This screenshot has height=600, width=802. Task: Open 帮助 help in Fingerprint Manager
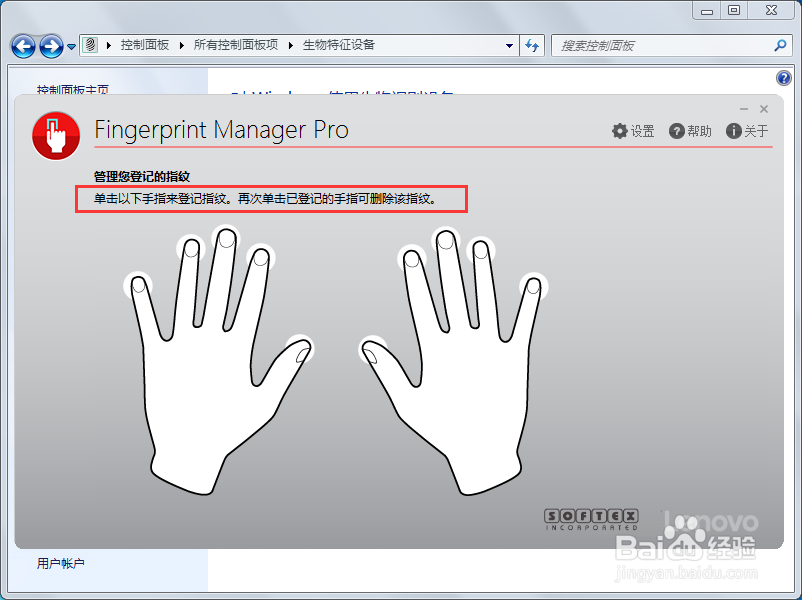690,131
